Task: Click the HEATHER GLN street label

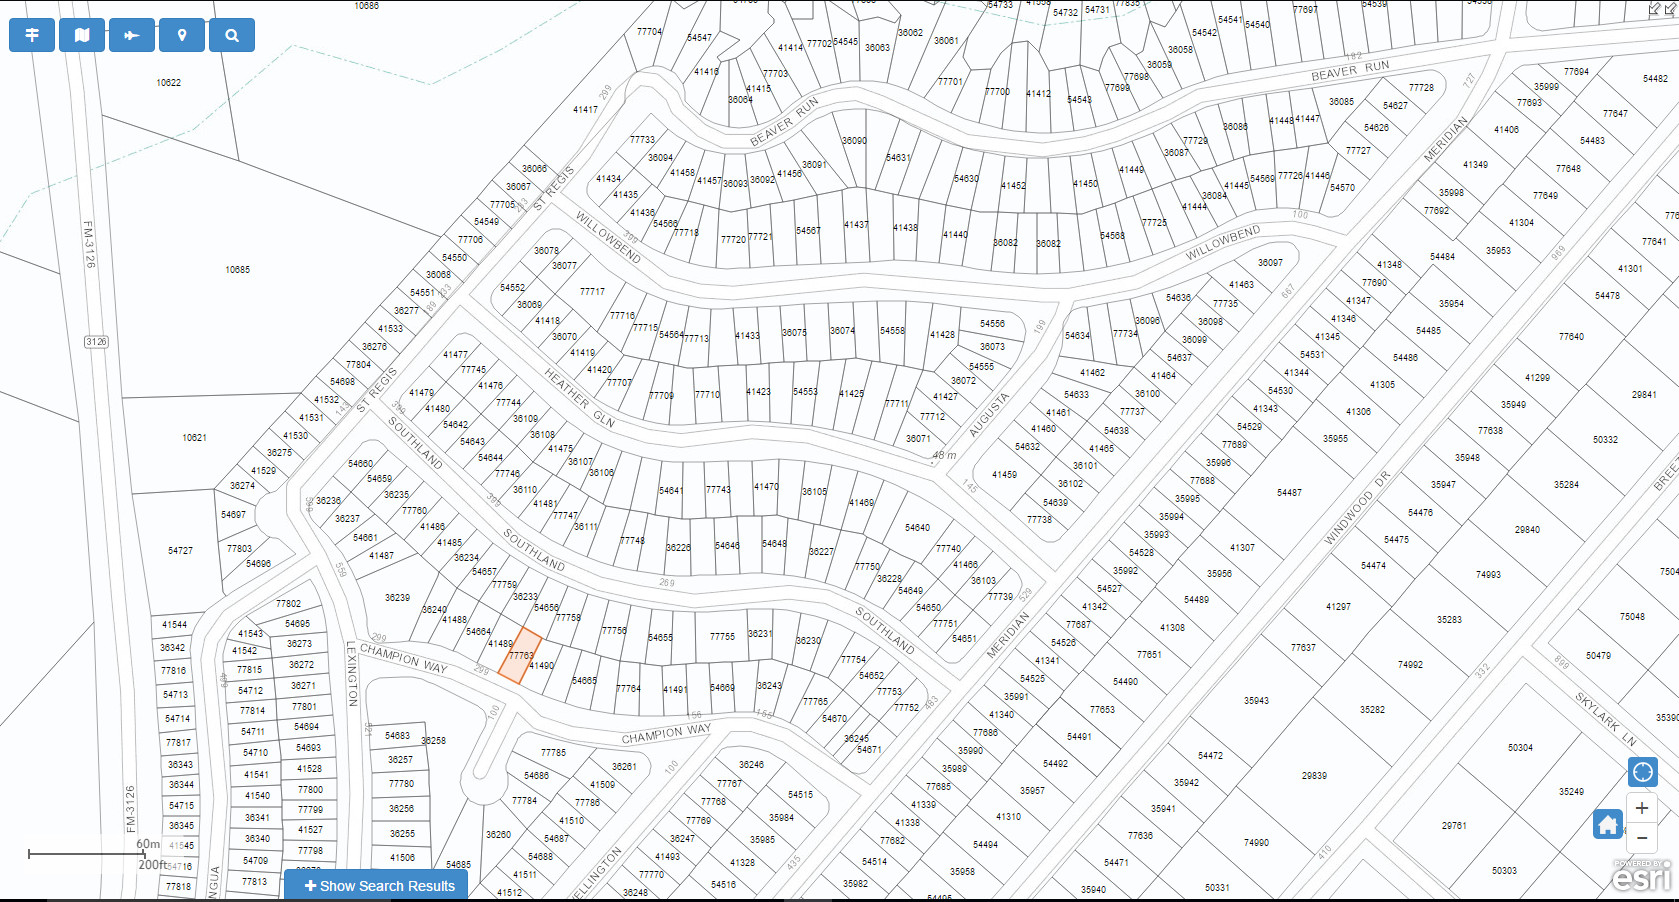Action: click(580, 398)
